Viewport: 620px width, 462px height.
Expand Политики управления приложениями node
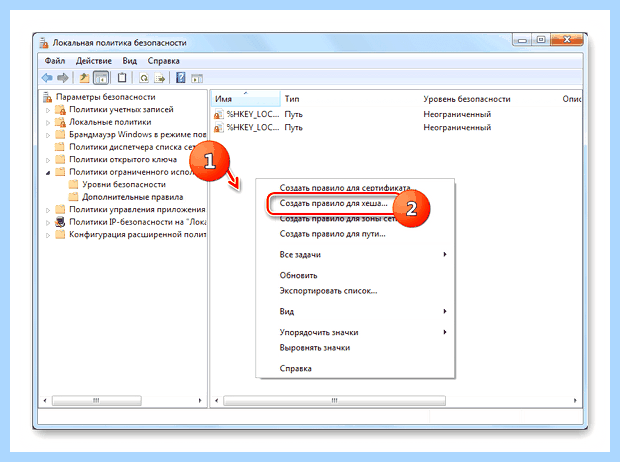[48, 210]
